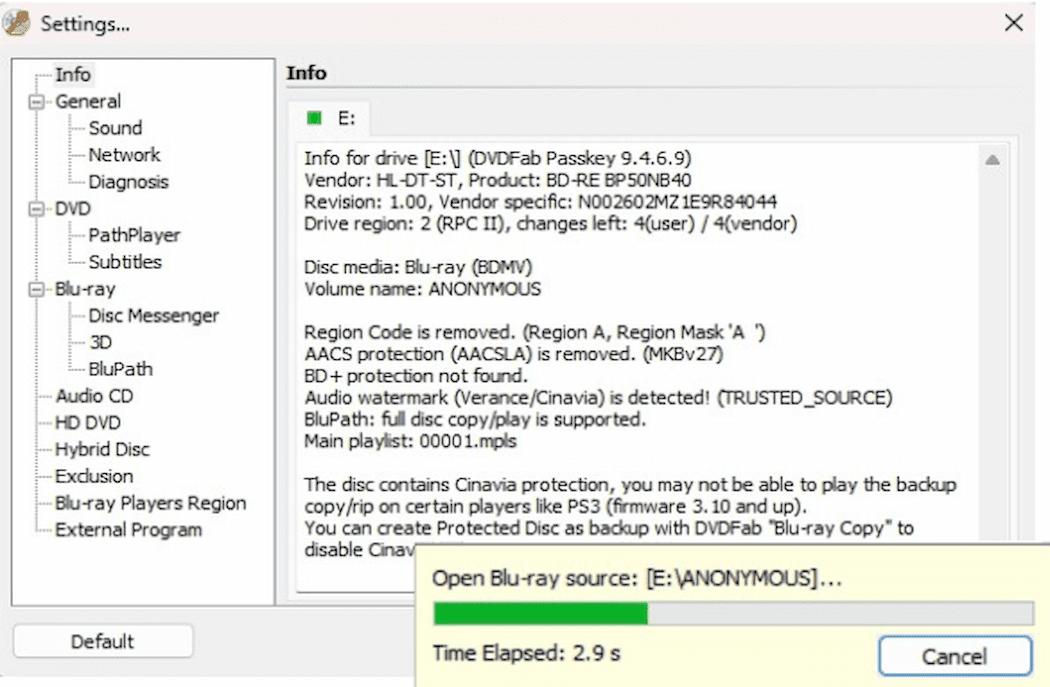Select the BluPath settings entry

(x=122, y=369)
